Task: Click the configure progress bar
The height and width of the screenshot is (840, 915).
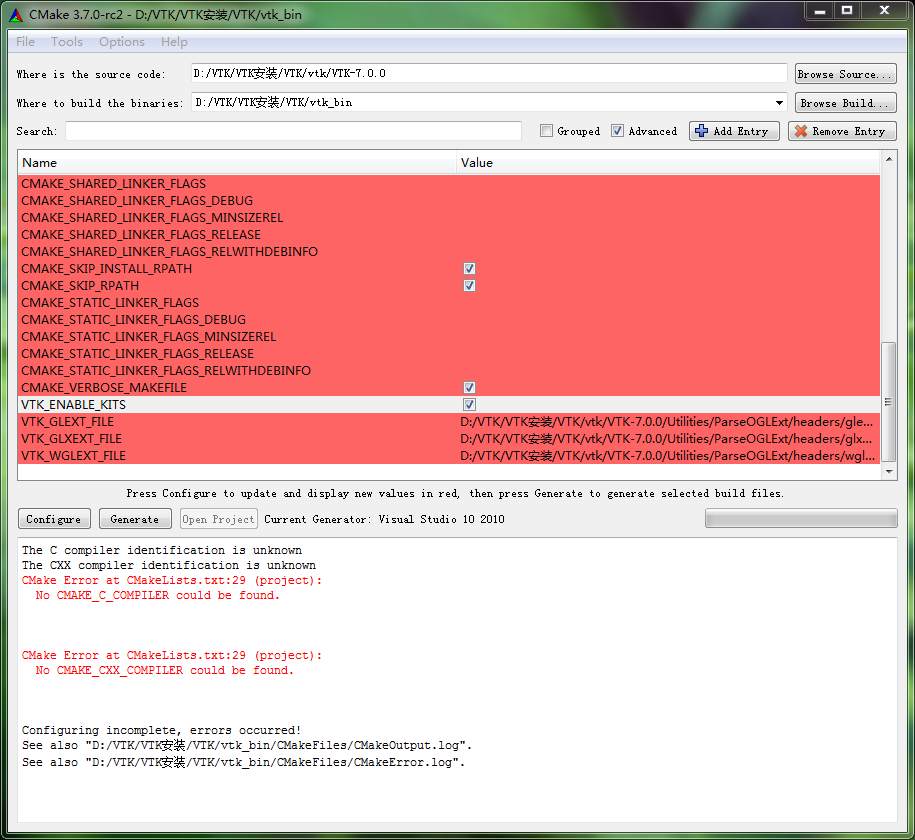Action: pyautogui.click(x=801, y=518)
